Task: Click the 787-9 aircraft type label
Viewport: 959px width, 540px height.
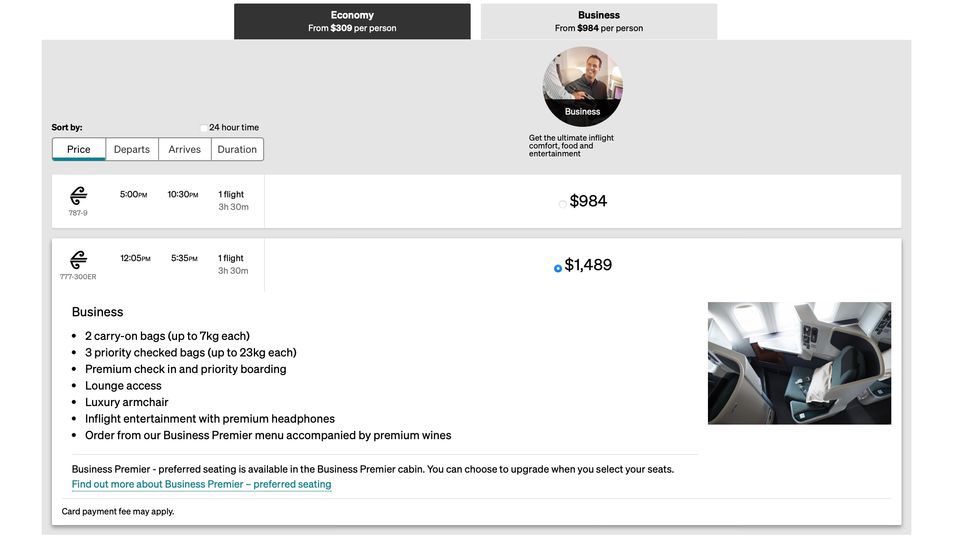Action: 78,213
